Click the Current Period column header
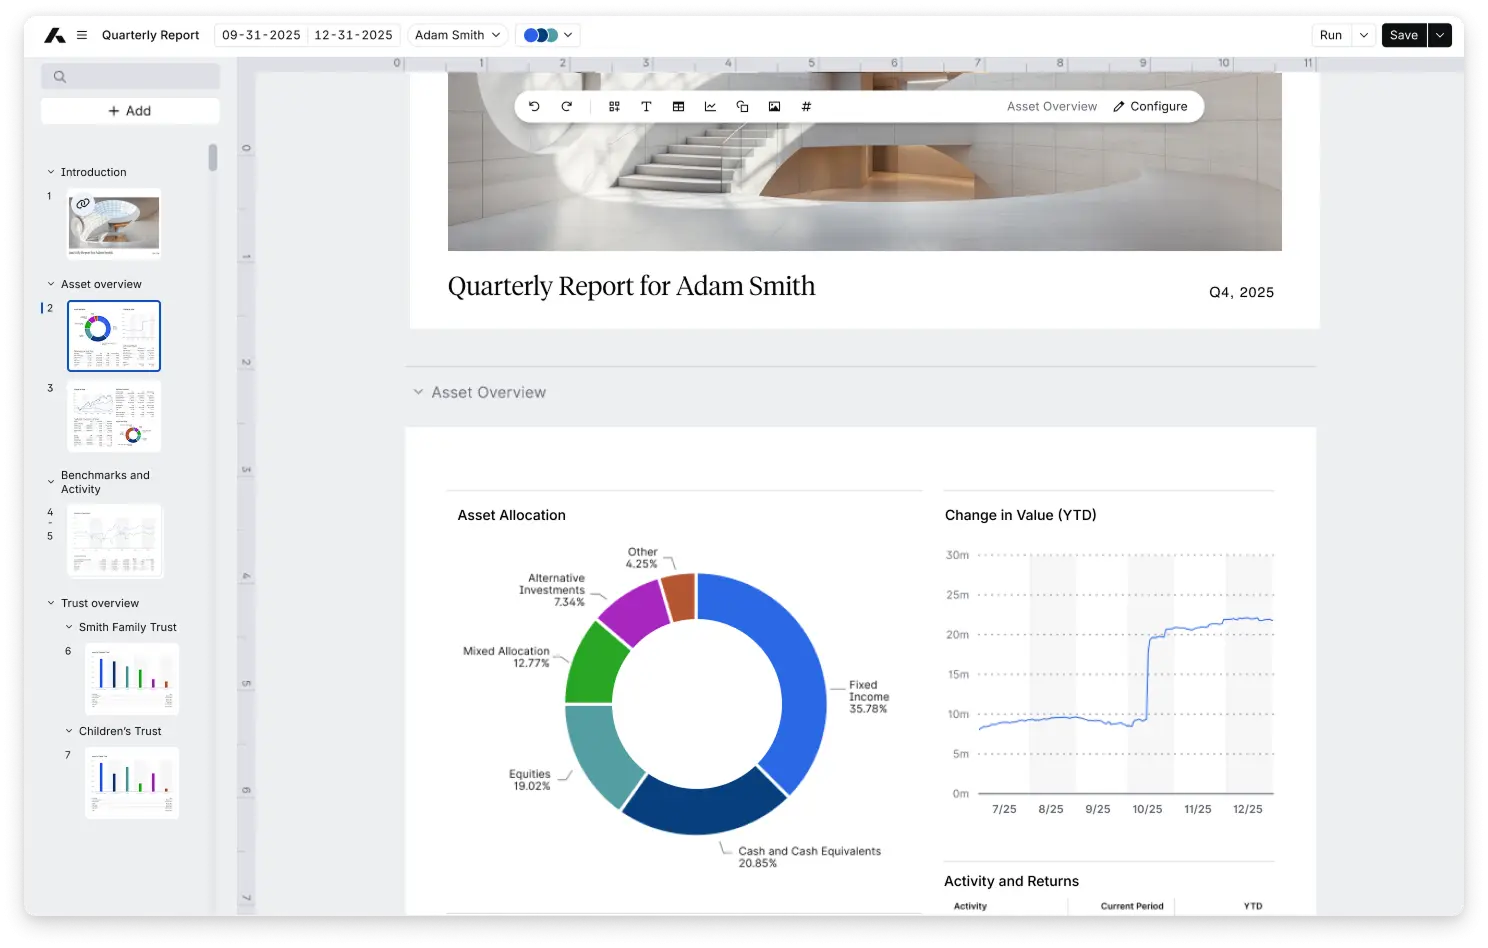This screenshot has height=948, width=1488. pos(1132,906)
